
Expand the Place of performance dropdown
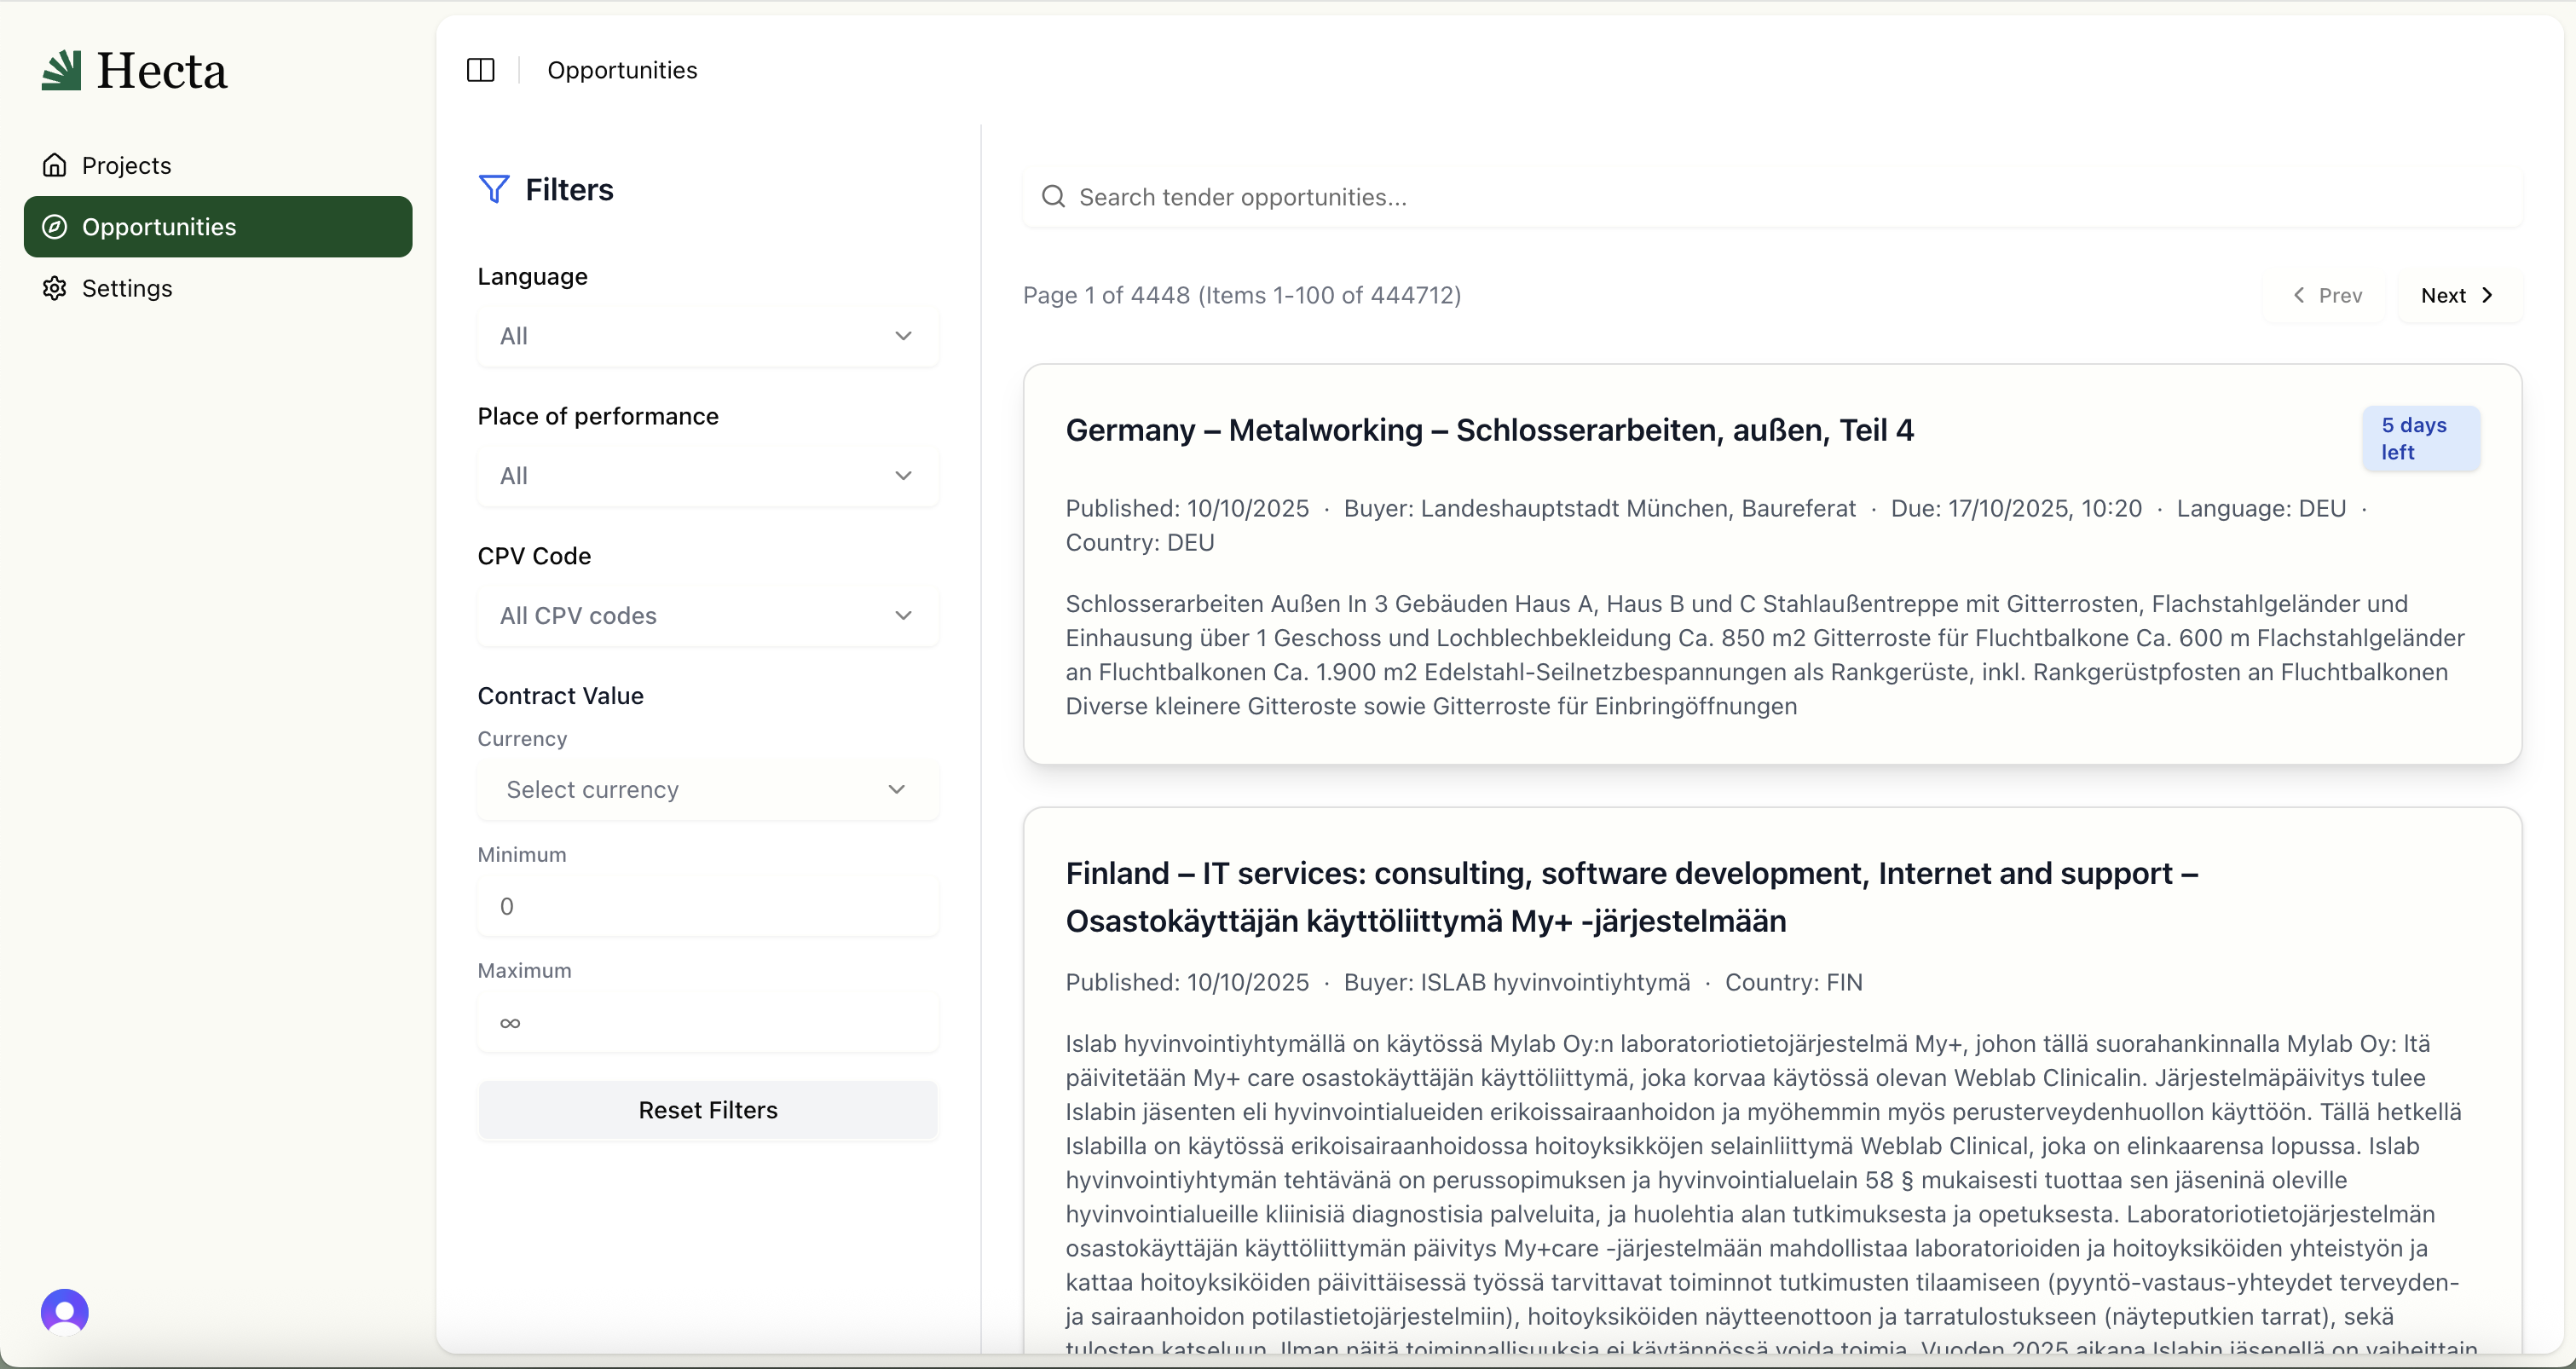tap(707, 476)
